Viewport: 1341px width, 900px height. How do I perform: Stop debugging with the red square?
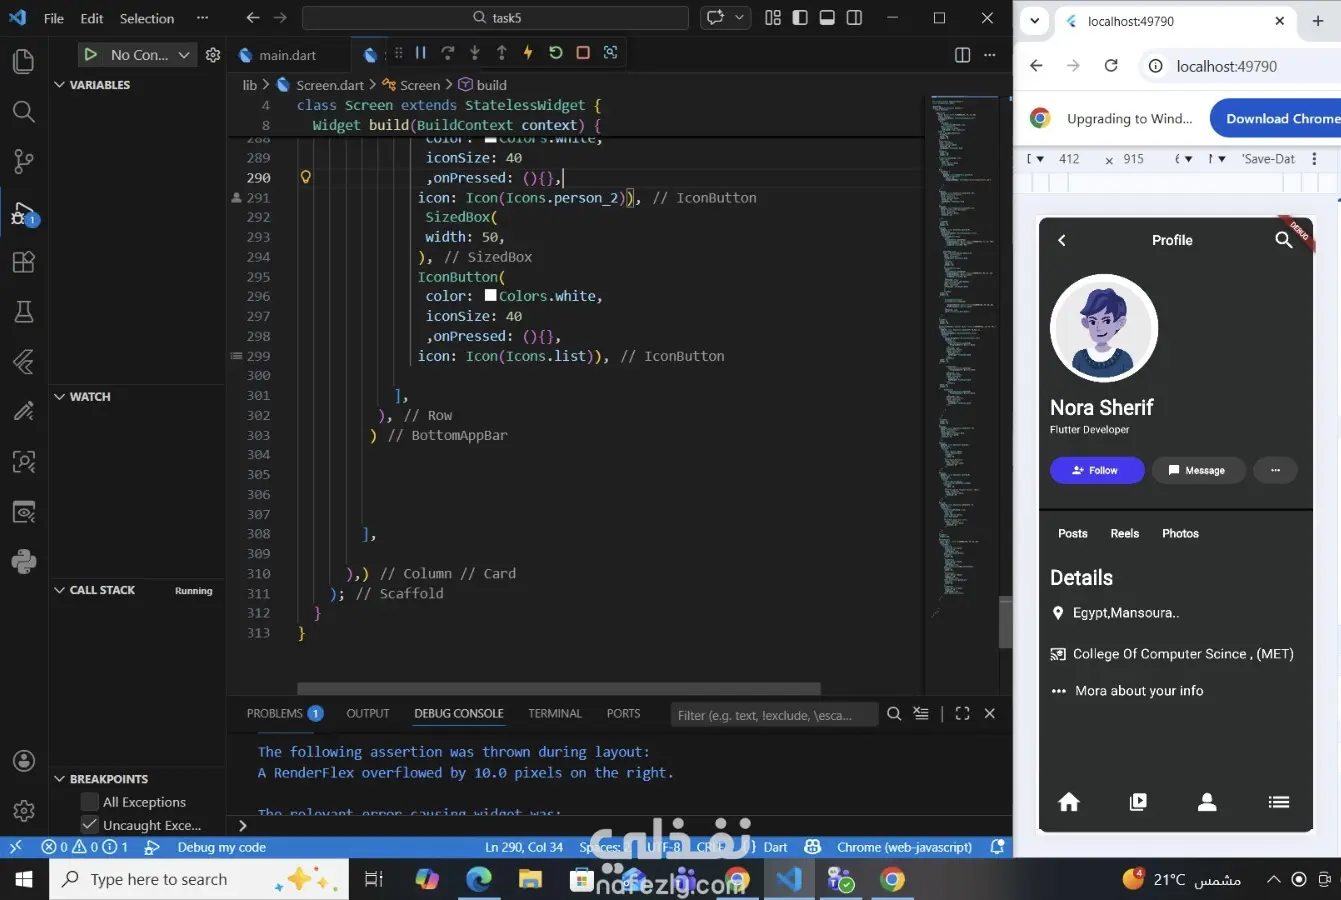coord(583,53)
